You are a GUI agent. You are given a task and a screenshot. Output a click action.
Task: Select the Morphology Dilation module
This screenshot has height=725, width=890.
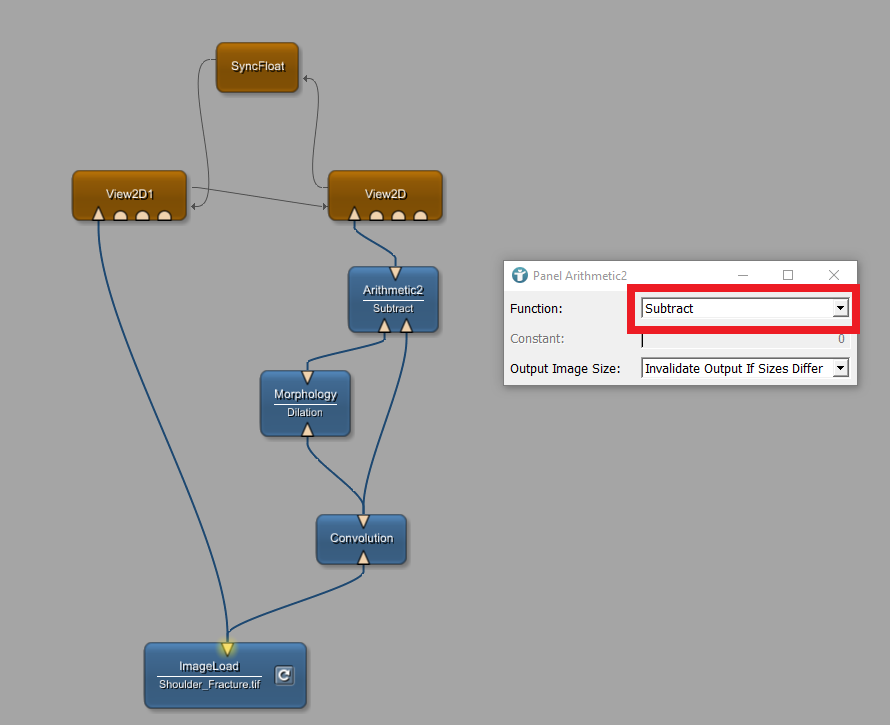pos(305,404)
